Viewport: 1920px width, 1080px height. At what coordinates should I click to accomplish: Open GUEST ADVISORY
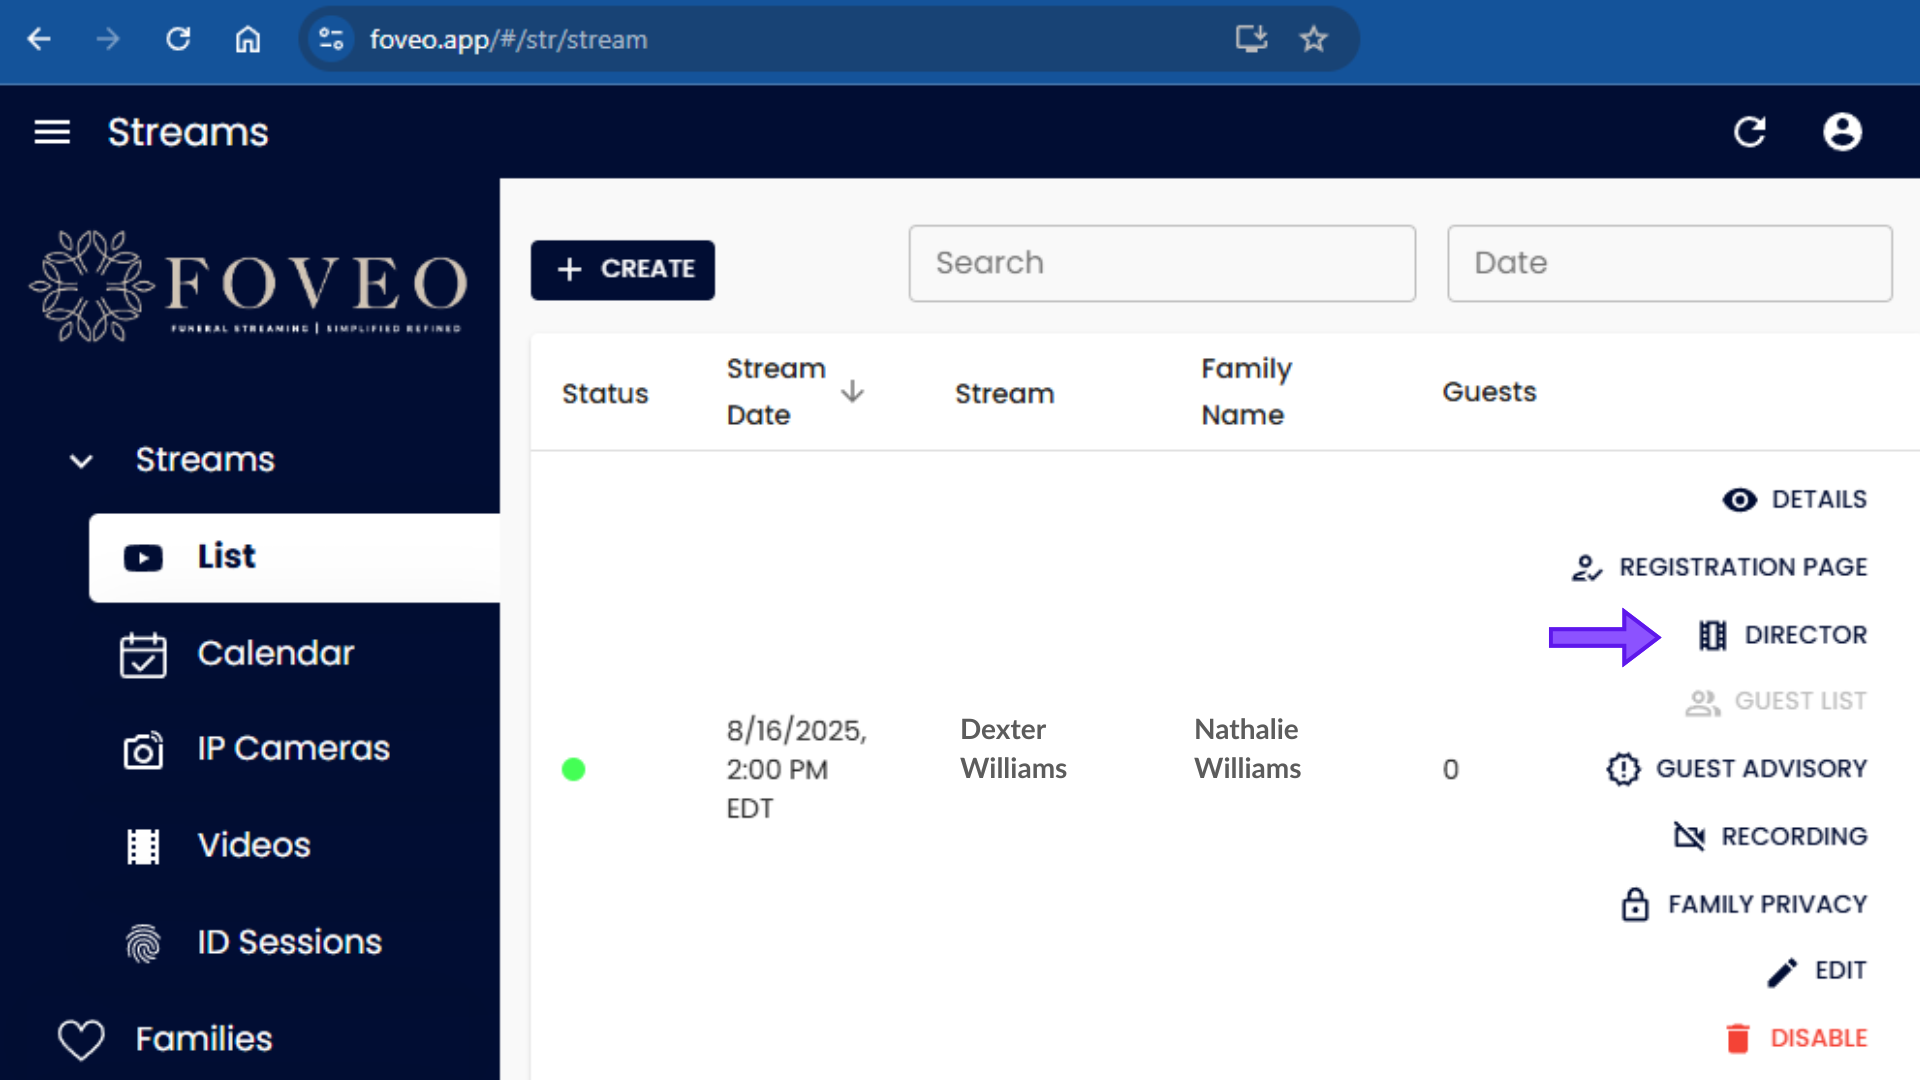1736,769
